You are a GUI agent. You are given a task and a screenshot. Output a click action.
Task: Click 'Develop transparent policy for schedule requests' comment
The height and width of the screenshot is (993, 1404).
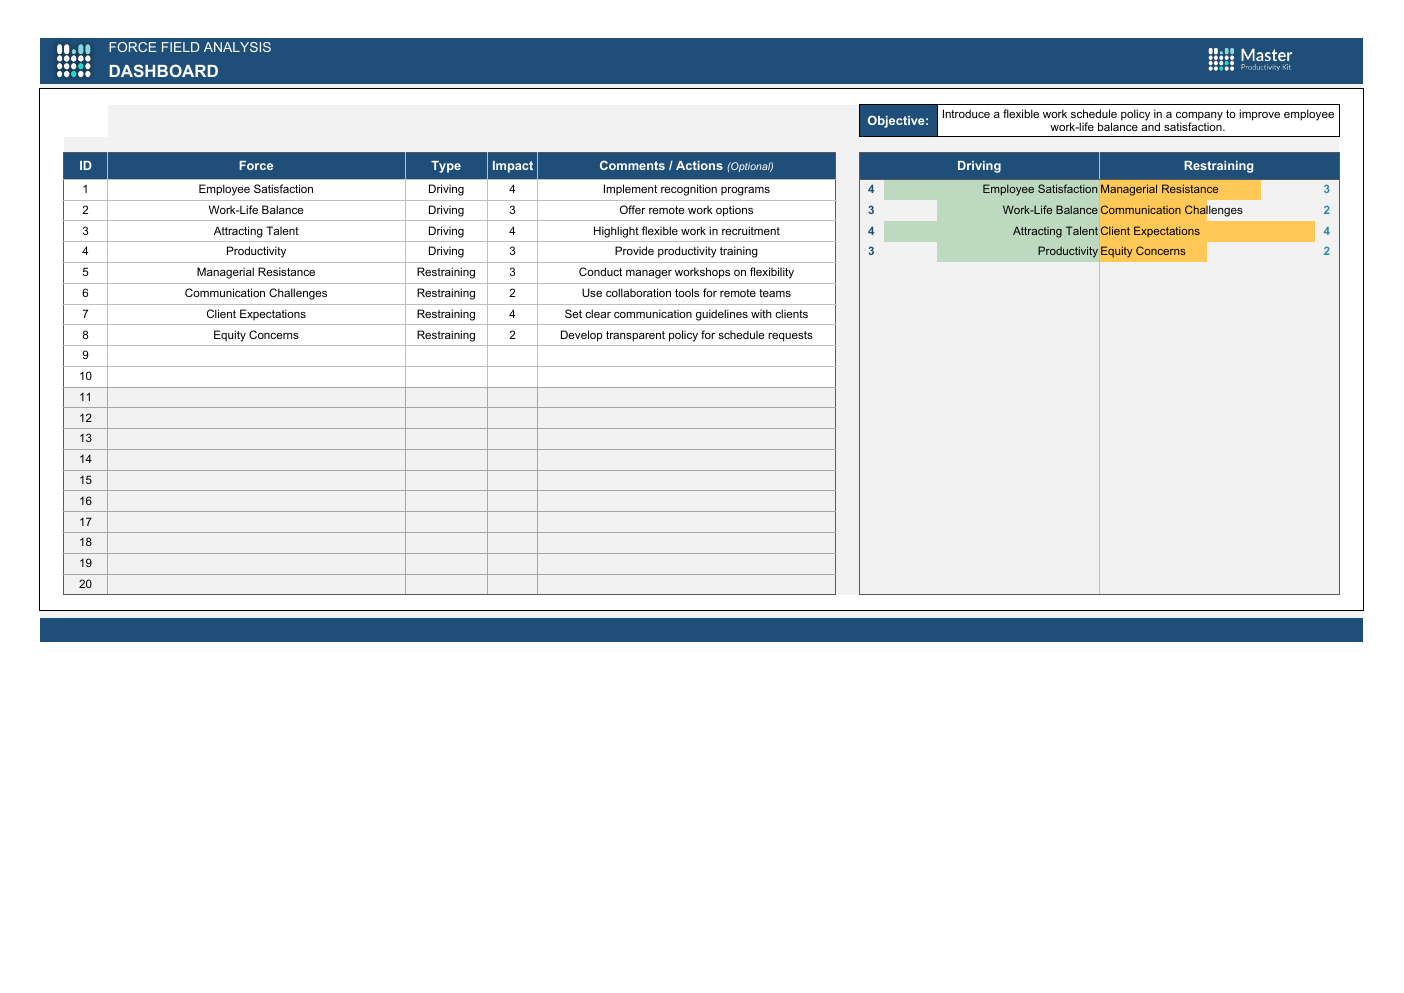tap(686, 335)
